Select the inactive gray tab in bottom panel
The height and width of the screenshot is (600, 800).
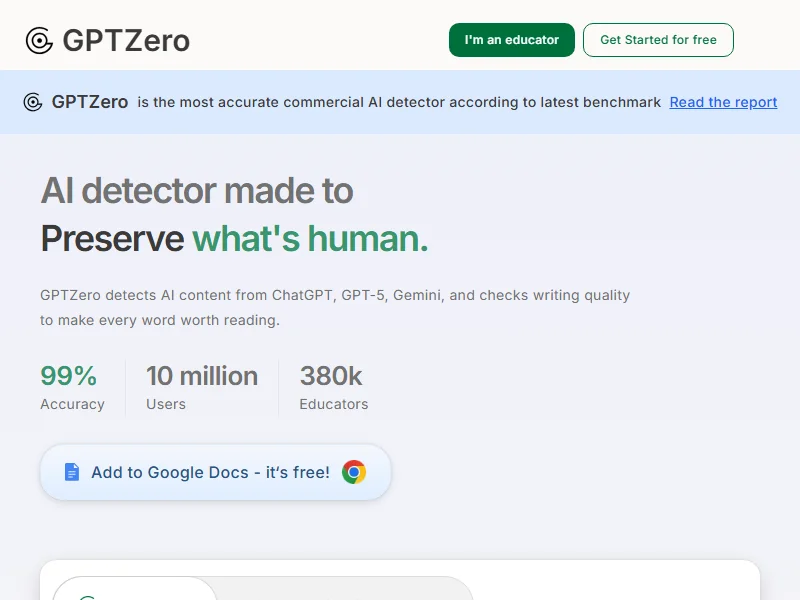[x=345, y=590]
